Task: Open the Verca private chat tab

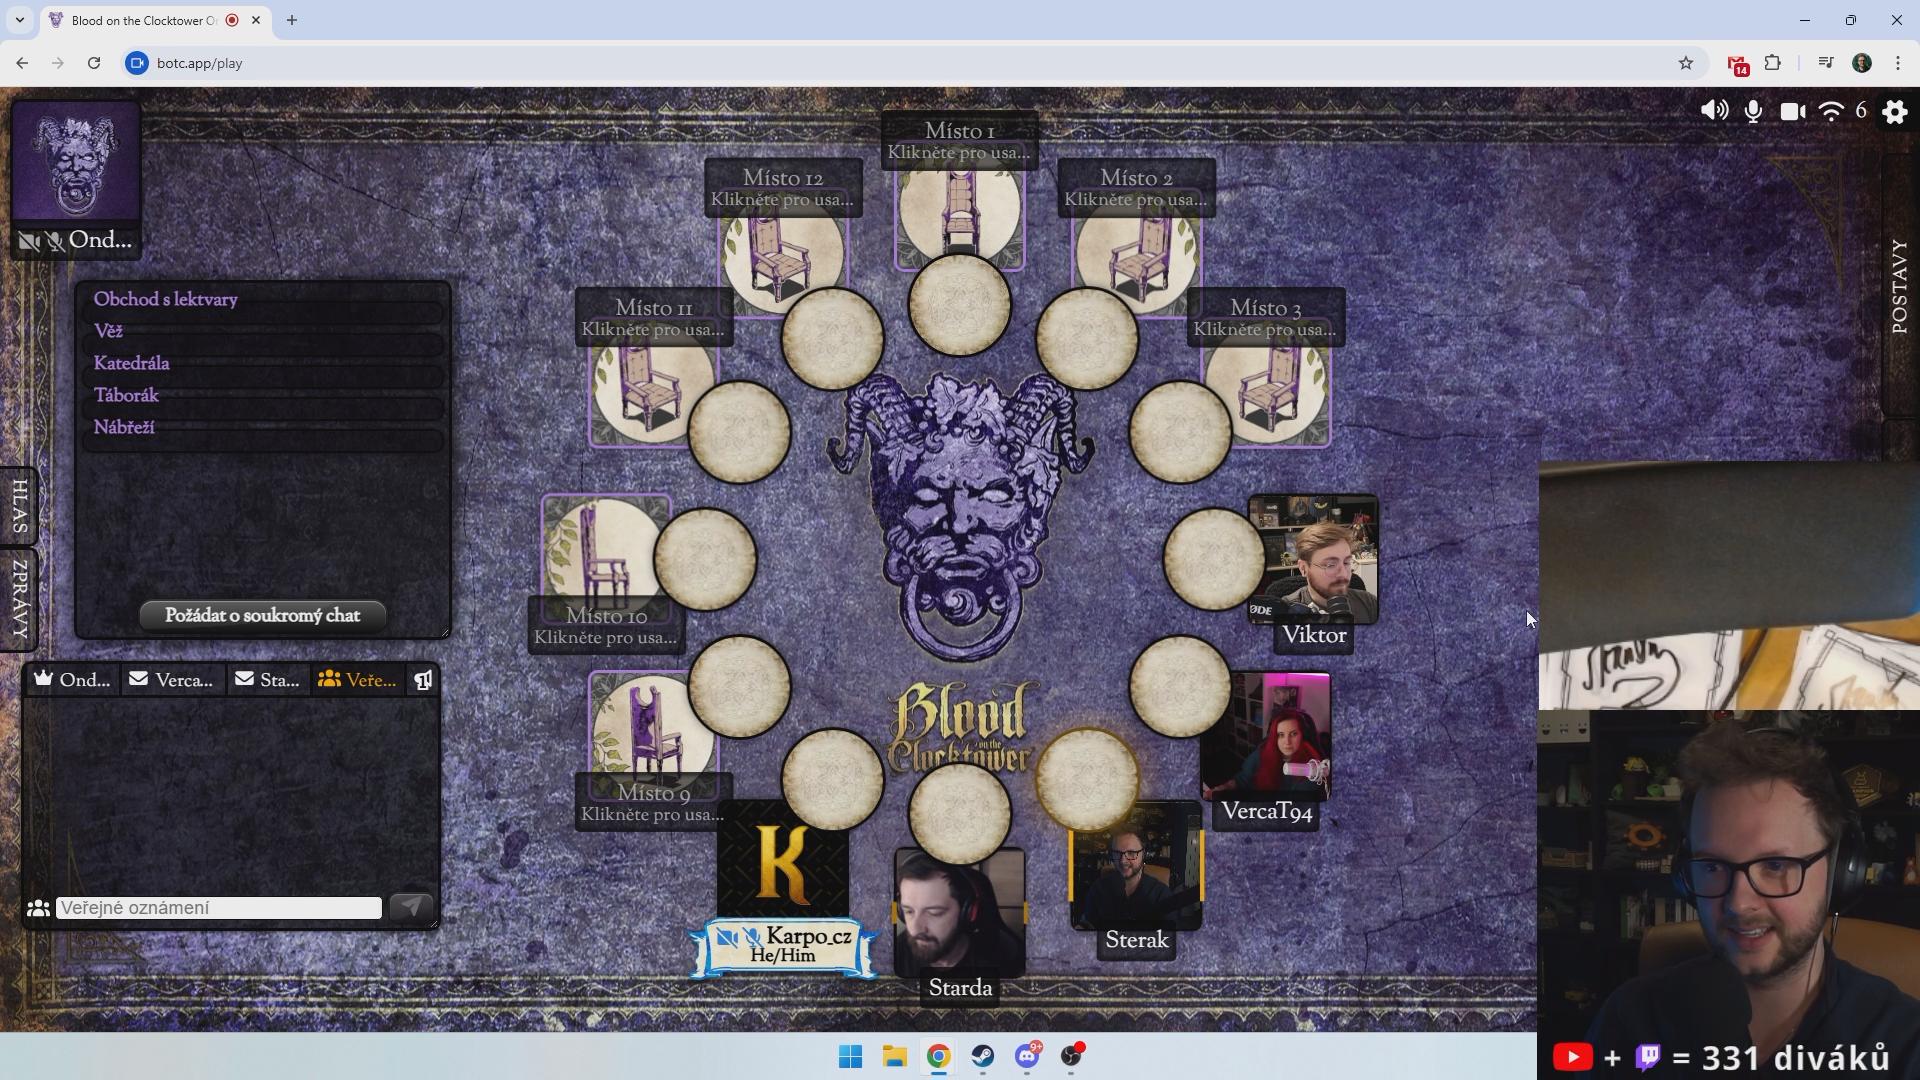Action: point(171,680)
